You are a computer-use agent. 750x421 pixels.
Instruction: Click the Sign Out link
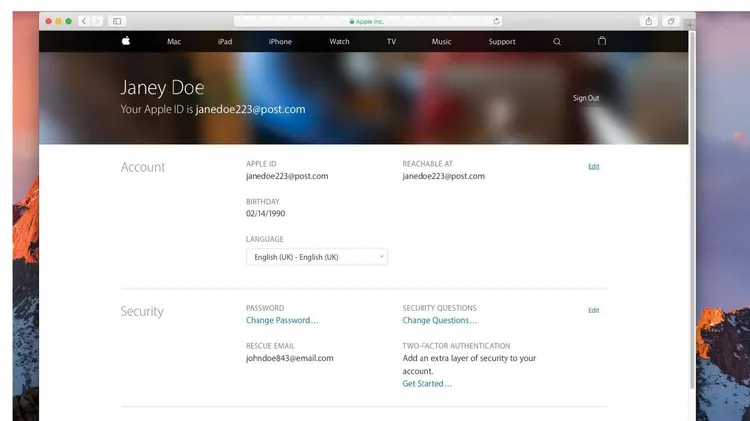(586, 98)
